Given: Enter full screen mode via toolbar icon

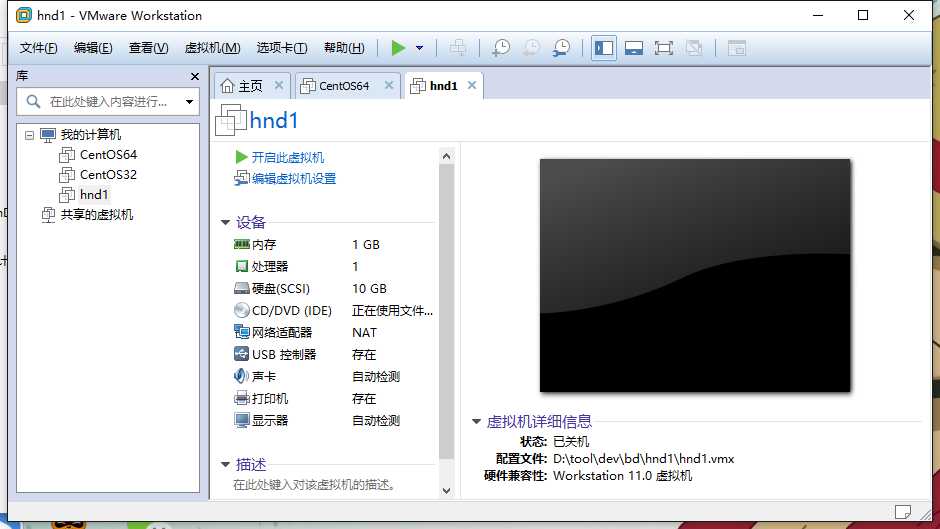Looking at the screenshot, I should click(664, 48).
